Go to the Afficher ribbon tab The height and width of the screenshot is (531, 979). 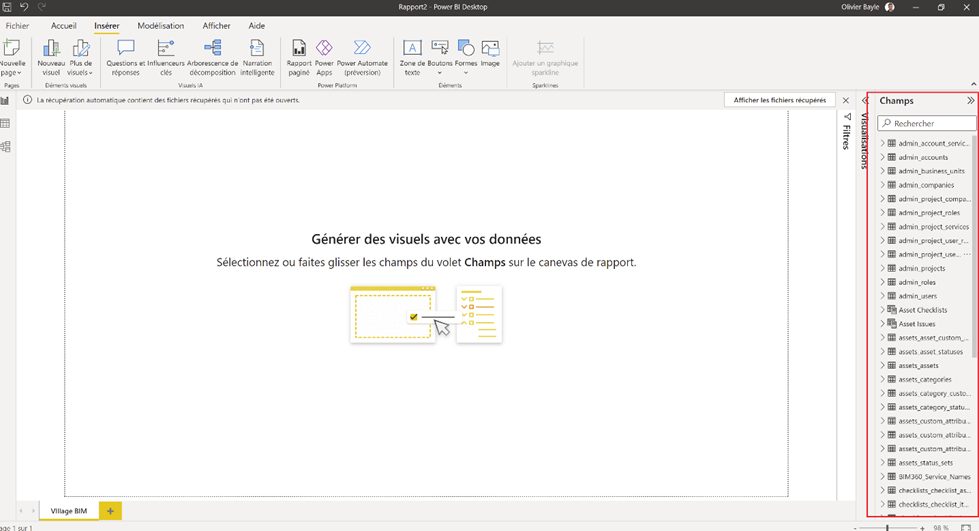click(x=216, y=26)
